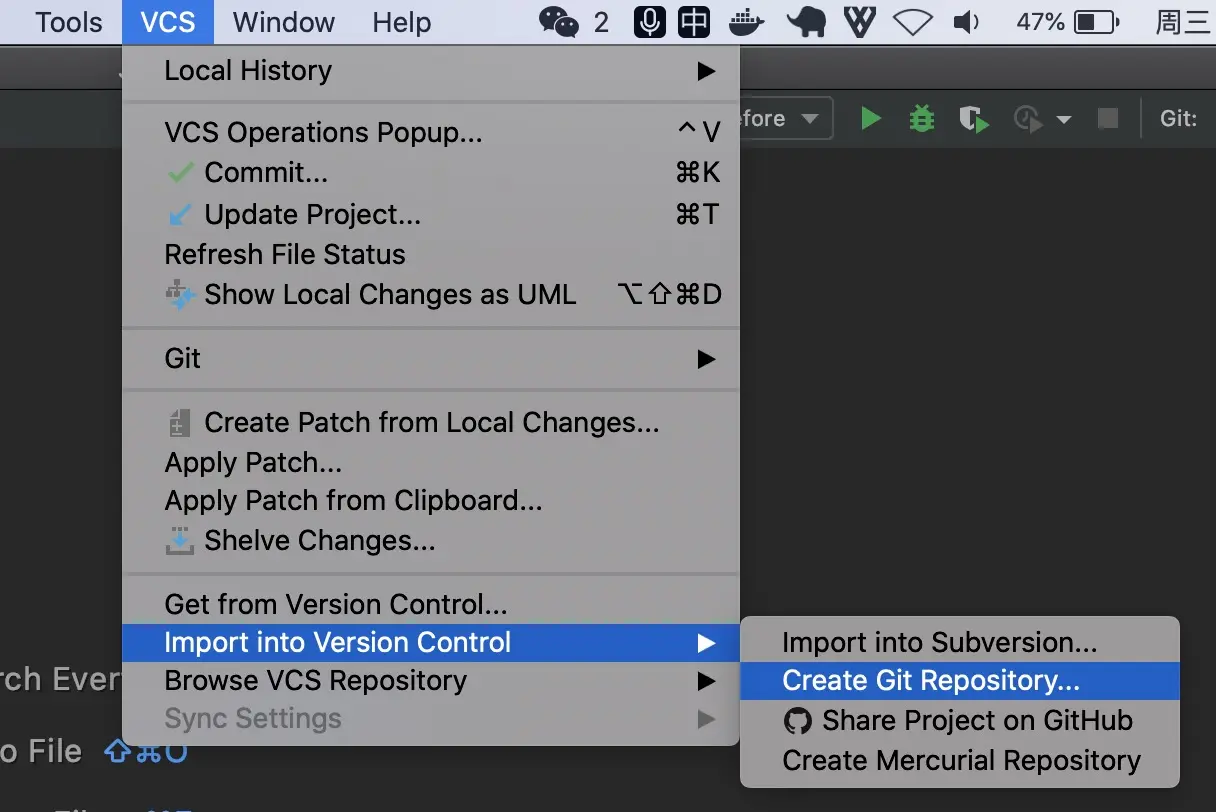Click the green Run button in toolbar
Screen dimensions: 1216x812
point(871,119)
